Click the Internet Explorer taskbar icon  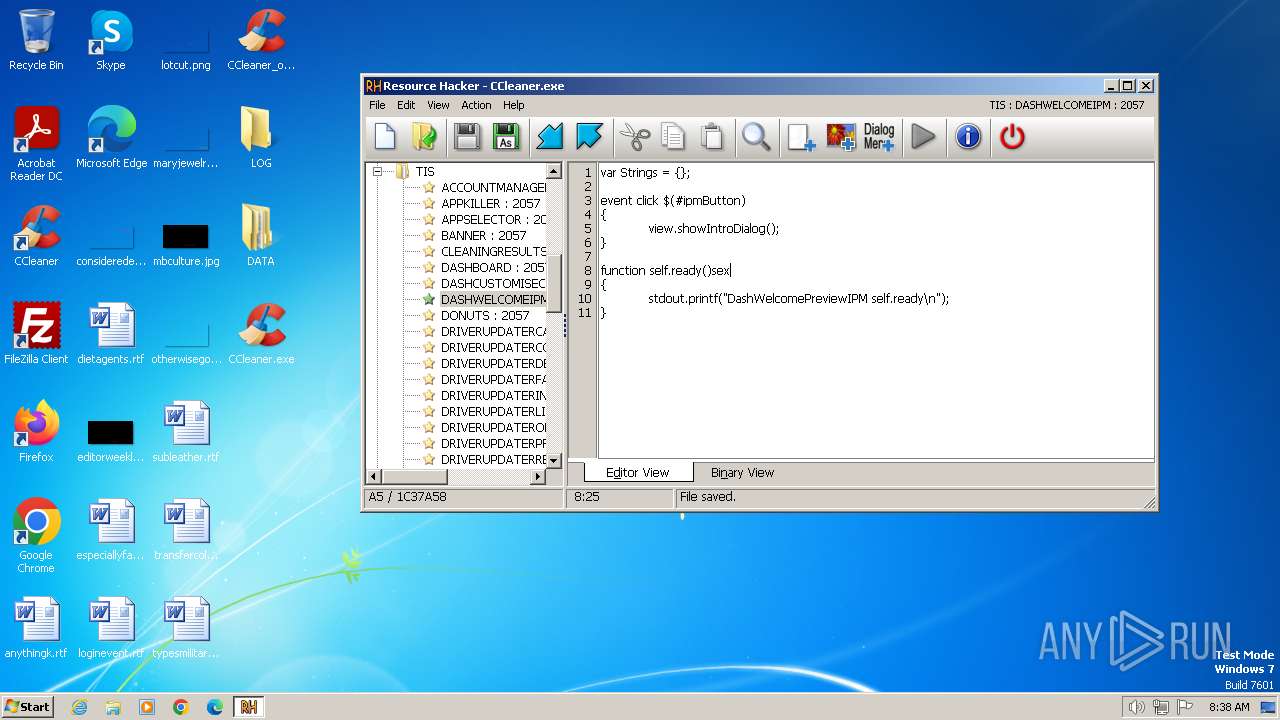(x=79, y=707)
